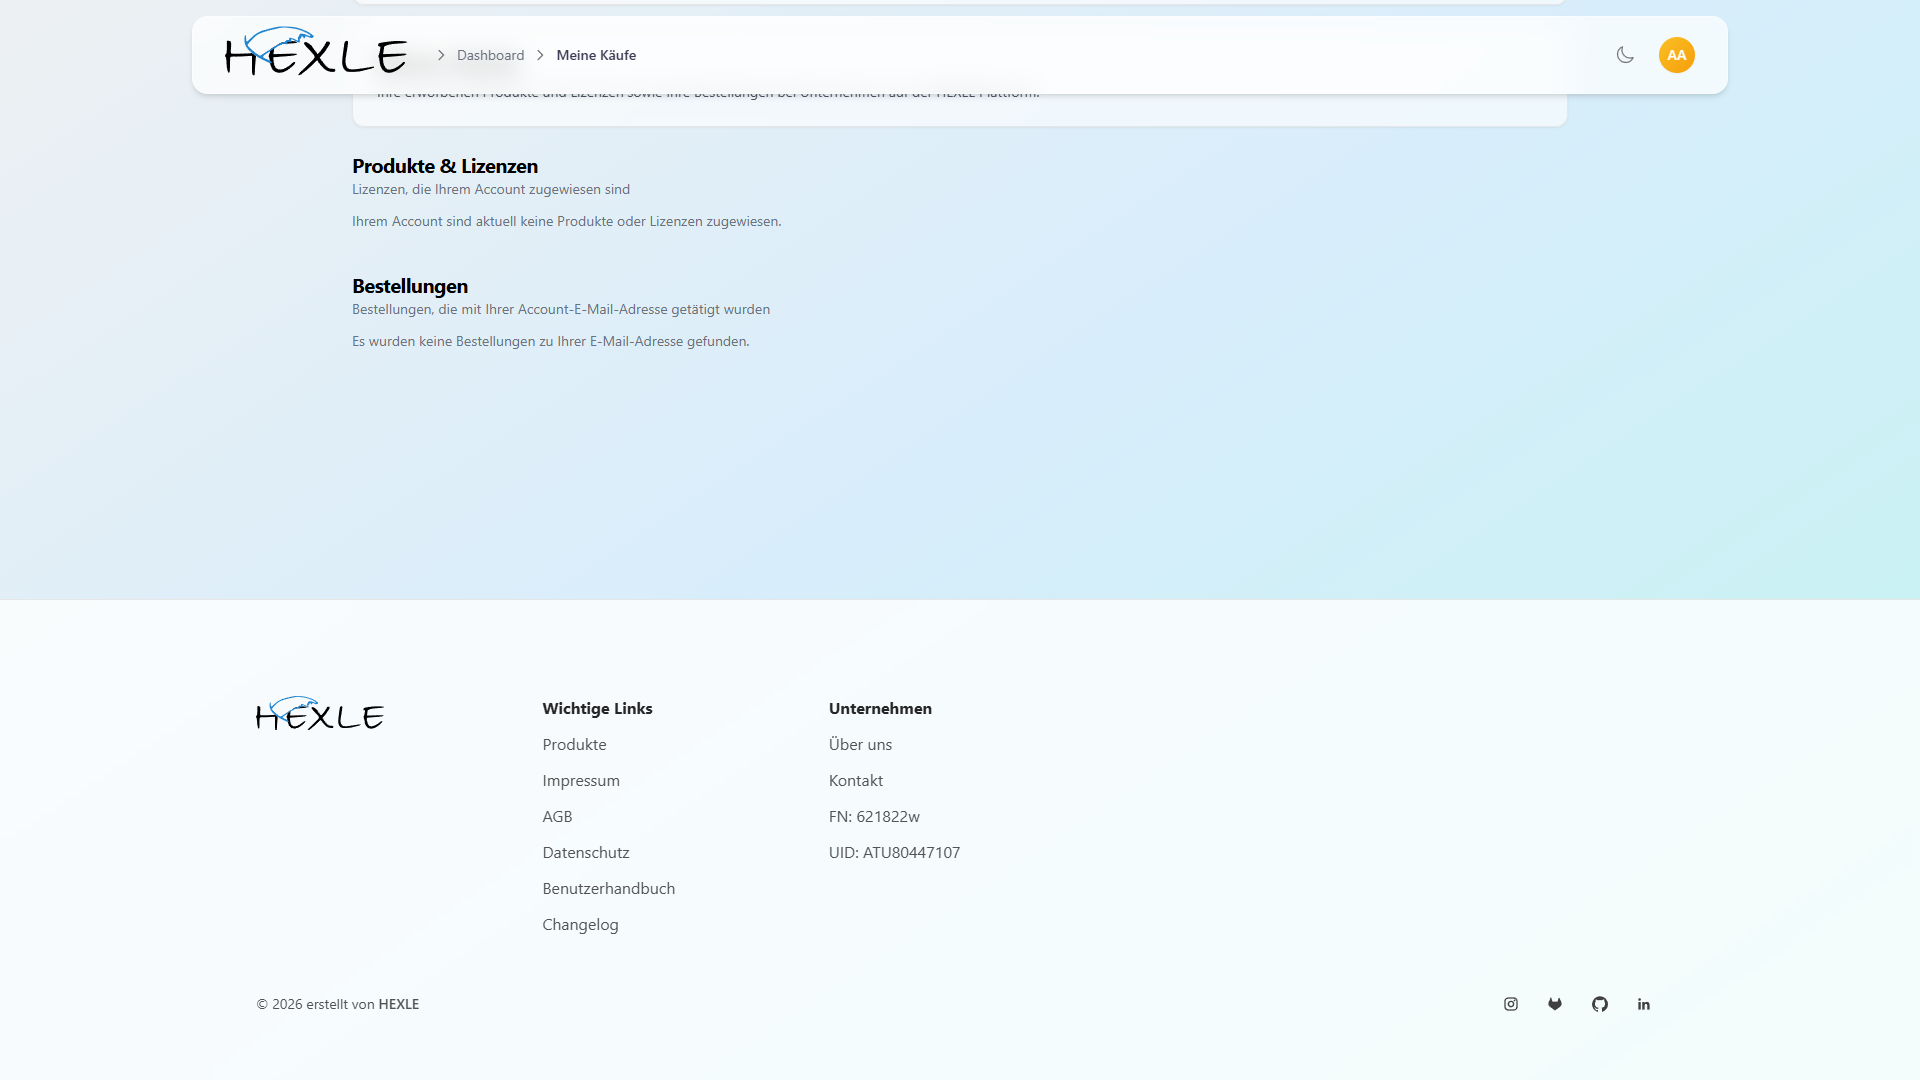
Task: Click the bold HEXLE copyright link
Action: pyautogui.click(x=399, y=1004)
